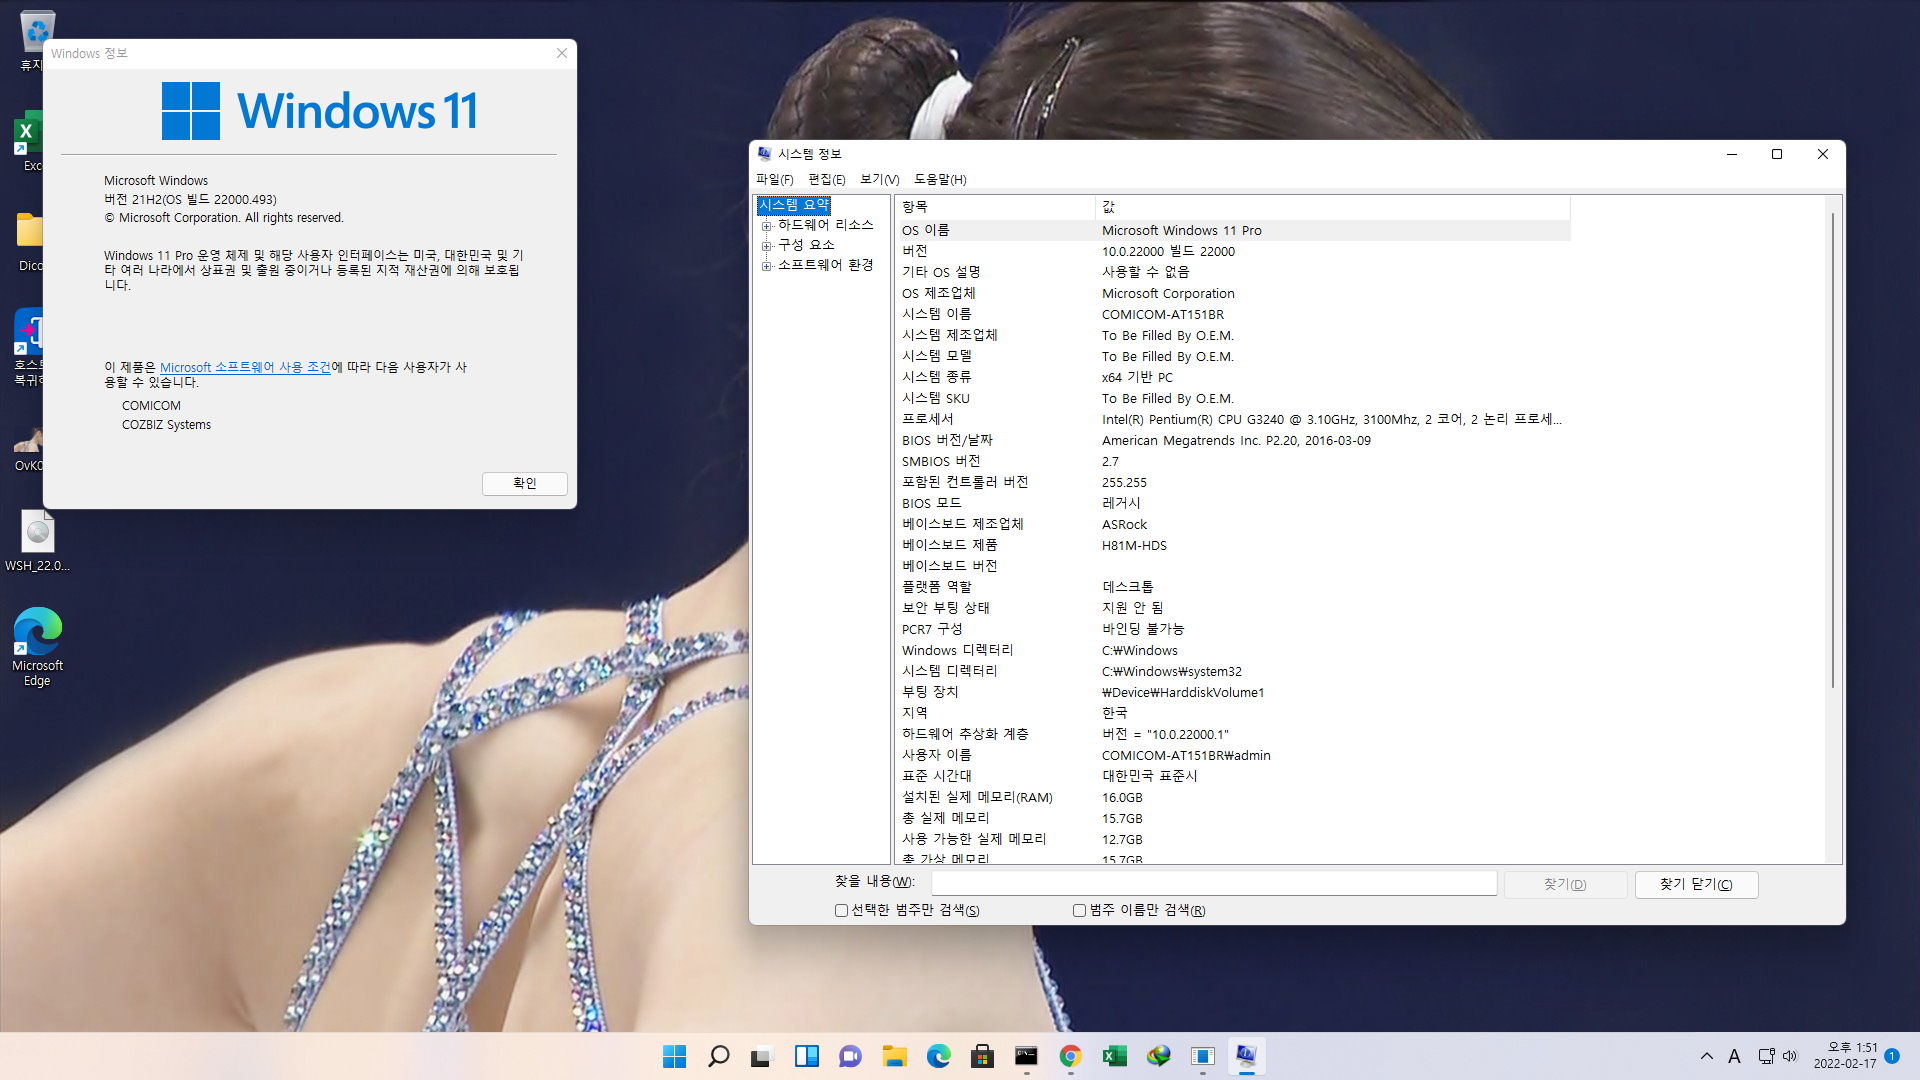Open the 보기(V) menu
Viewport: 1920px width, 1080px height.
(879, 179)
